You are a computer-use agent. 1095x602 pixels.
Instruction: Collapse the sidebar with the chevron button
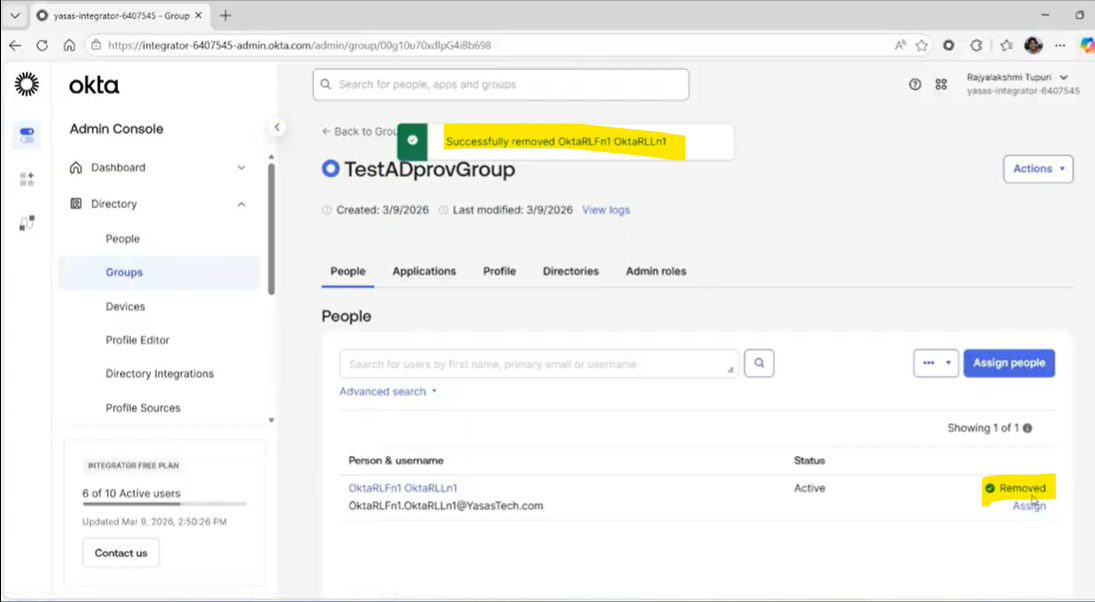pos(277,127)
